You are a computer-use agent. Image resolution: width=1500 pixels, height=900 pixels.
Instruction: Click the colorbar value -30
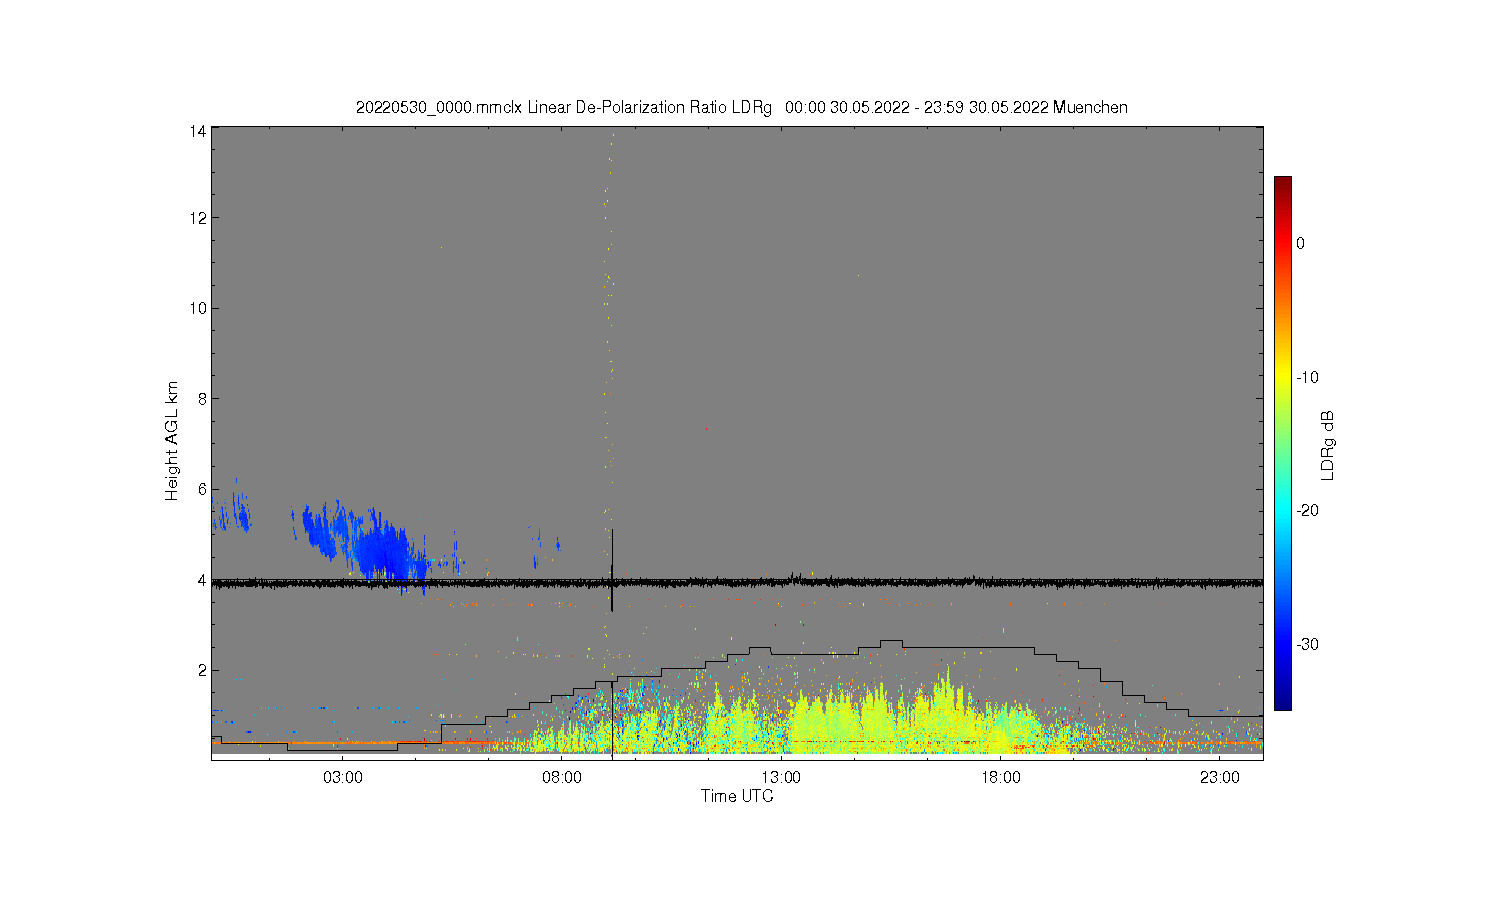click(x=1307, y=644)
